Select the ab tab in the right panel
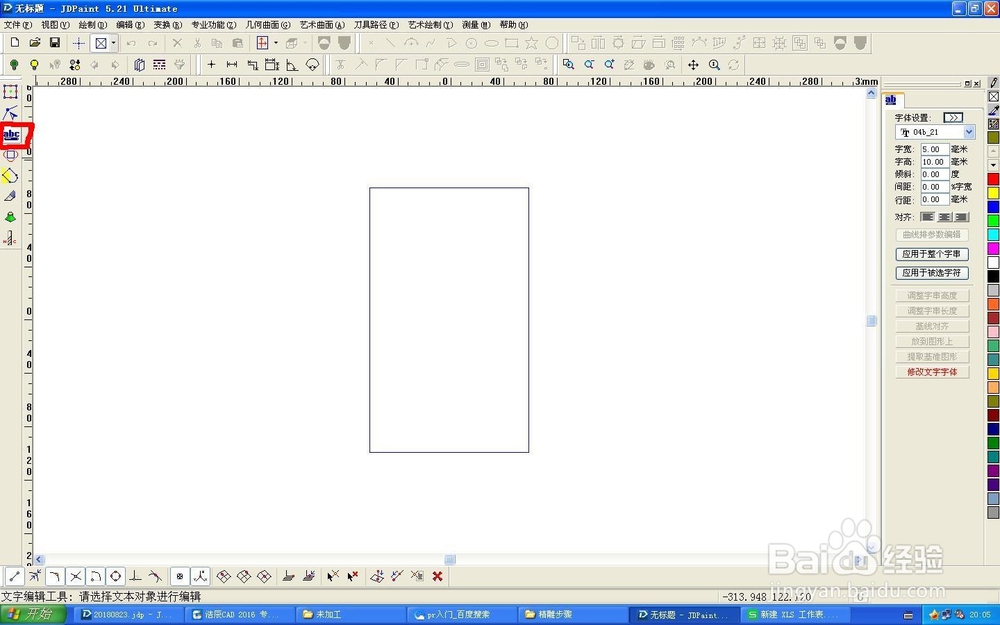The height and width of the screenshot is (625, 1000). [x=892, y=100]
